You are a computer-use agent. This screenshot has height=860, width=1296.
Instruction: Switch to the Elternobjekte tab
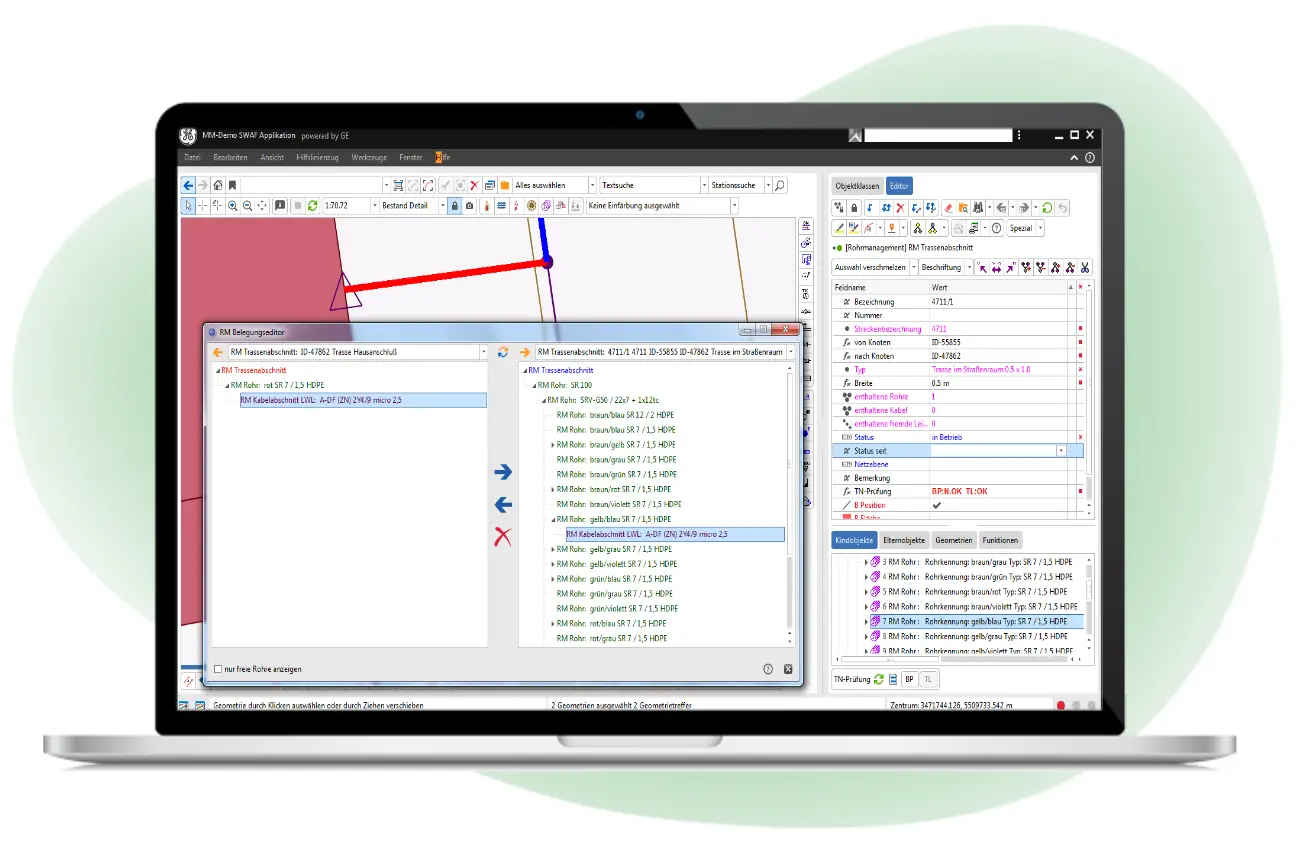[x=904, y=540]
